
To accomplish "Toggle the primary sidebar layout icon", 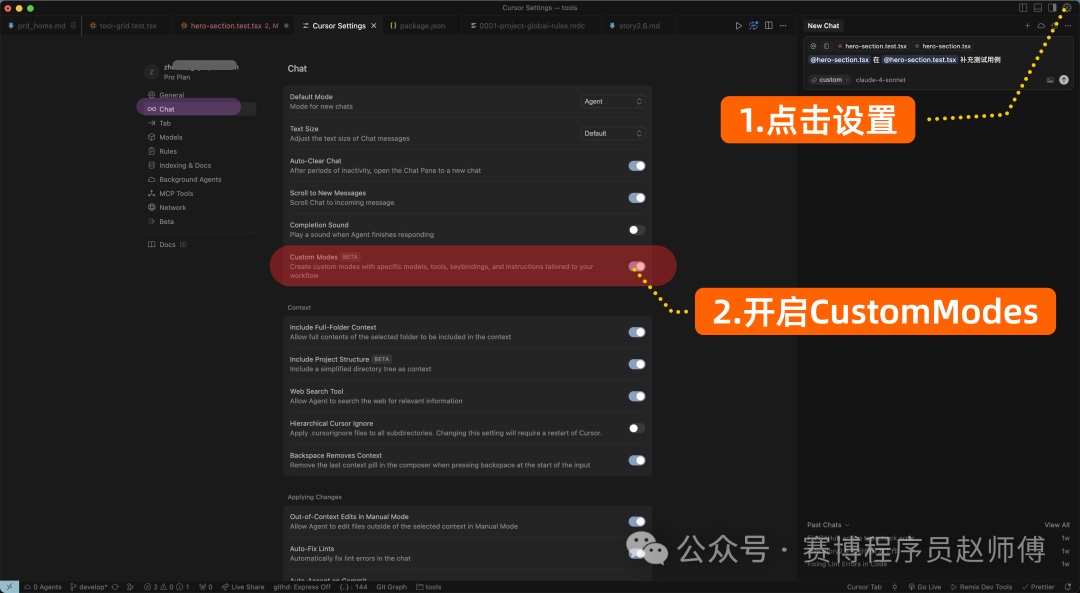I will (x=1023, y=8).
